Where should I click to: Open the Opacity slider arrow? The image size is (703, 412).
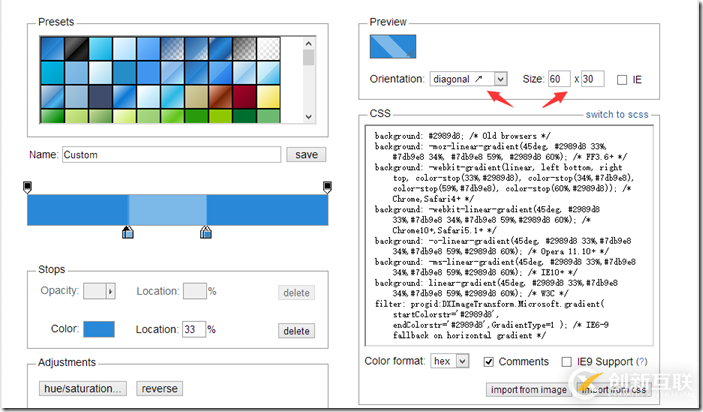pyautogui.click(x=111, y=291)
